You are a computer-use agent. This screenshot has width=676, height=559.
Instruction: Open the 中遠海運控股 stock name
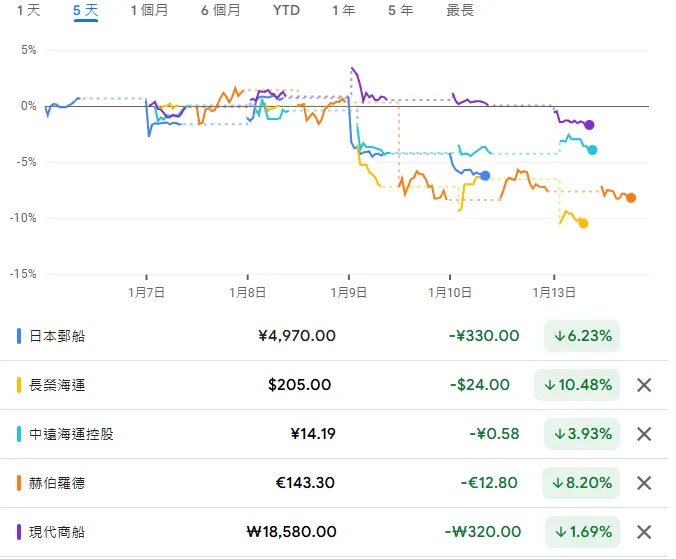tap(71, 434)
